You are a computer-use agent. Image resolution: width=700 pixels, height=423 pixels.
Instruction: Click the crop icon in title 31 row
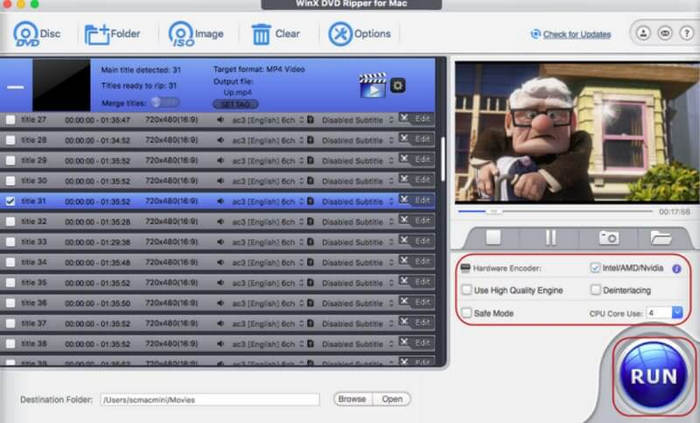pyautogui.click(x=404, y=199)
